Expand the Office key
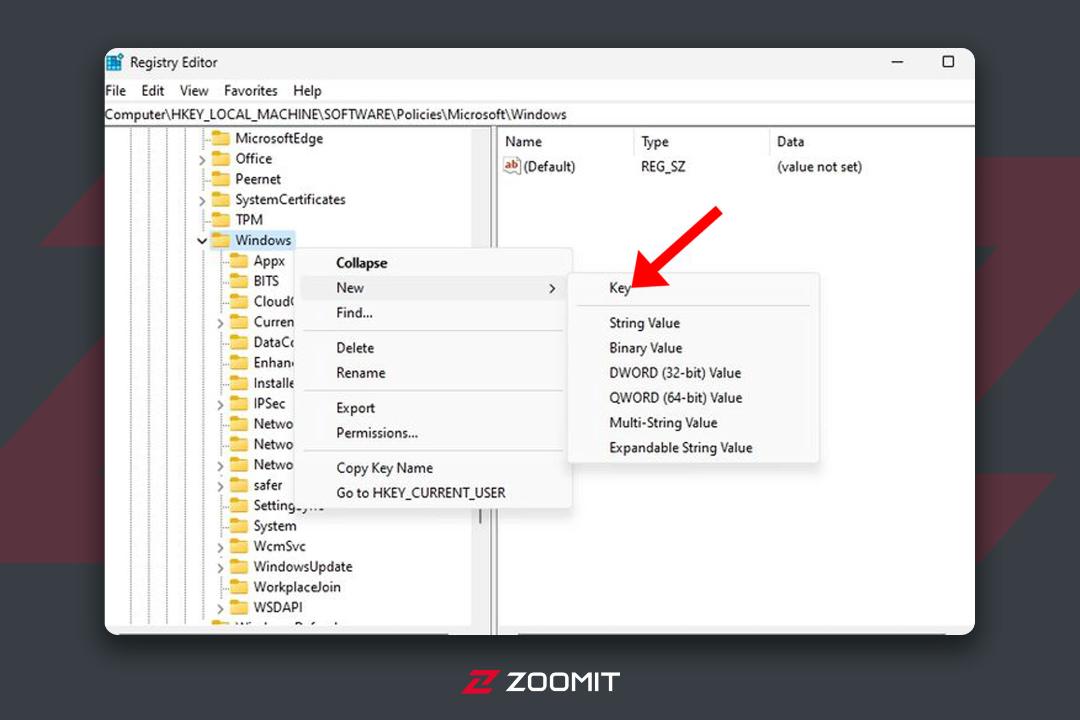Screen dimensions: 1080x720 (202, 160)
